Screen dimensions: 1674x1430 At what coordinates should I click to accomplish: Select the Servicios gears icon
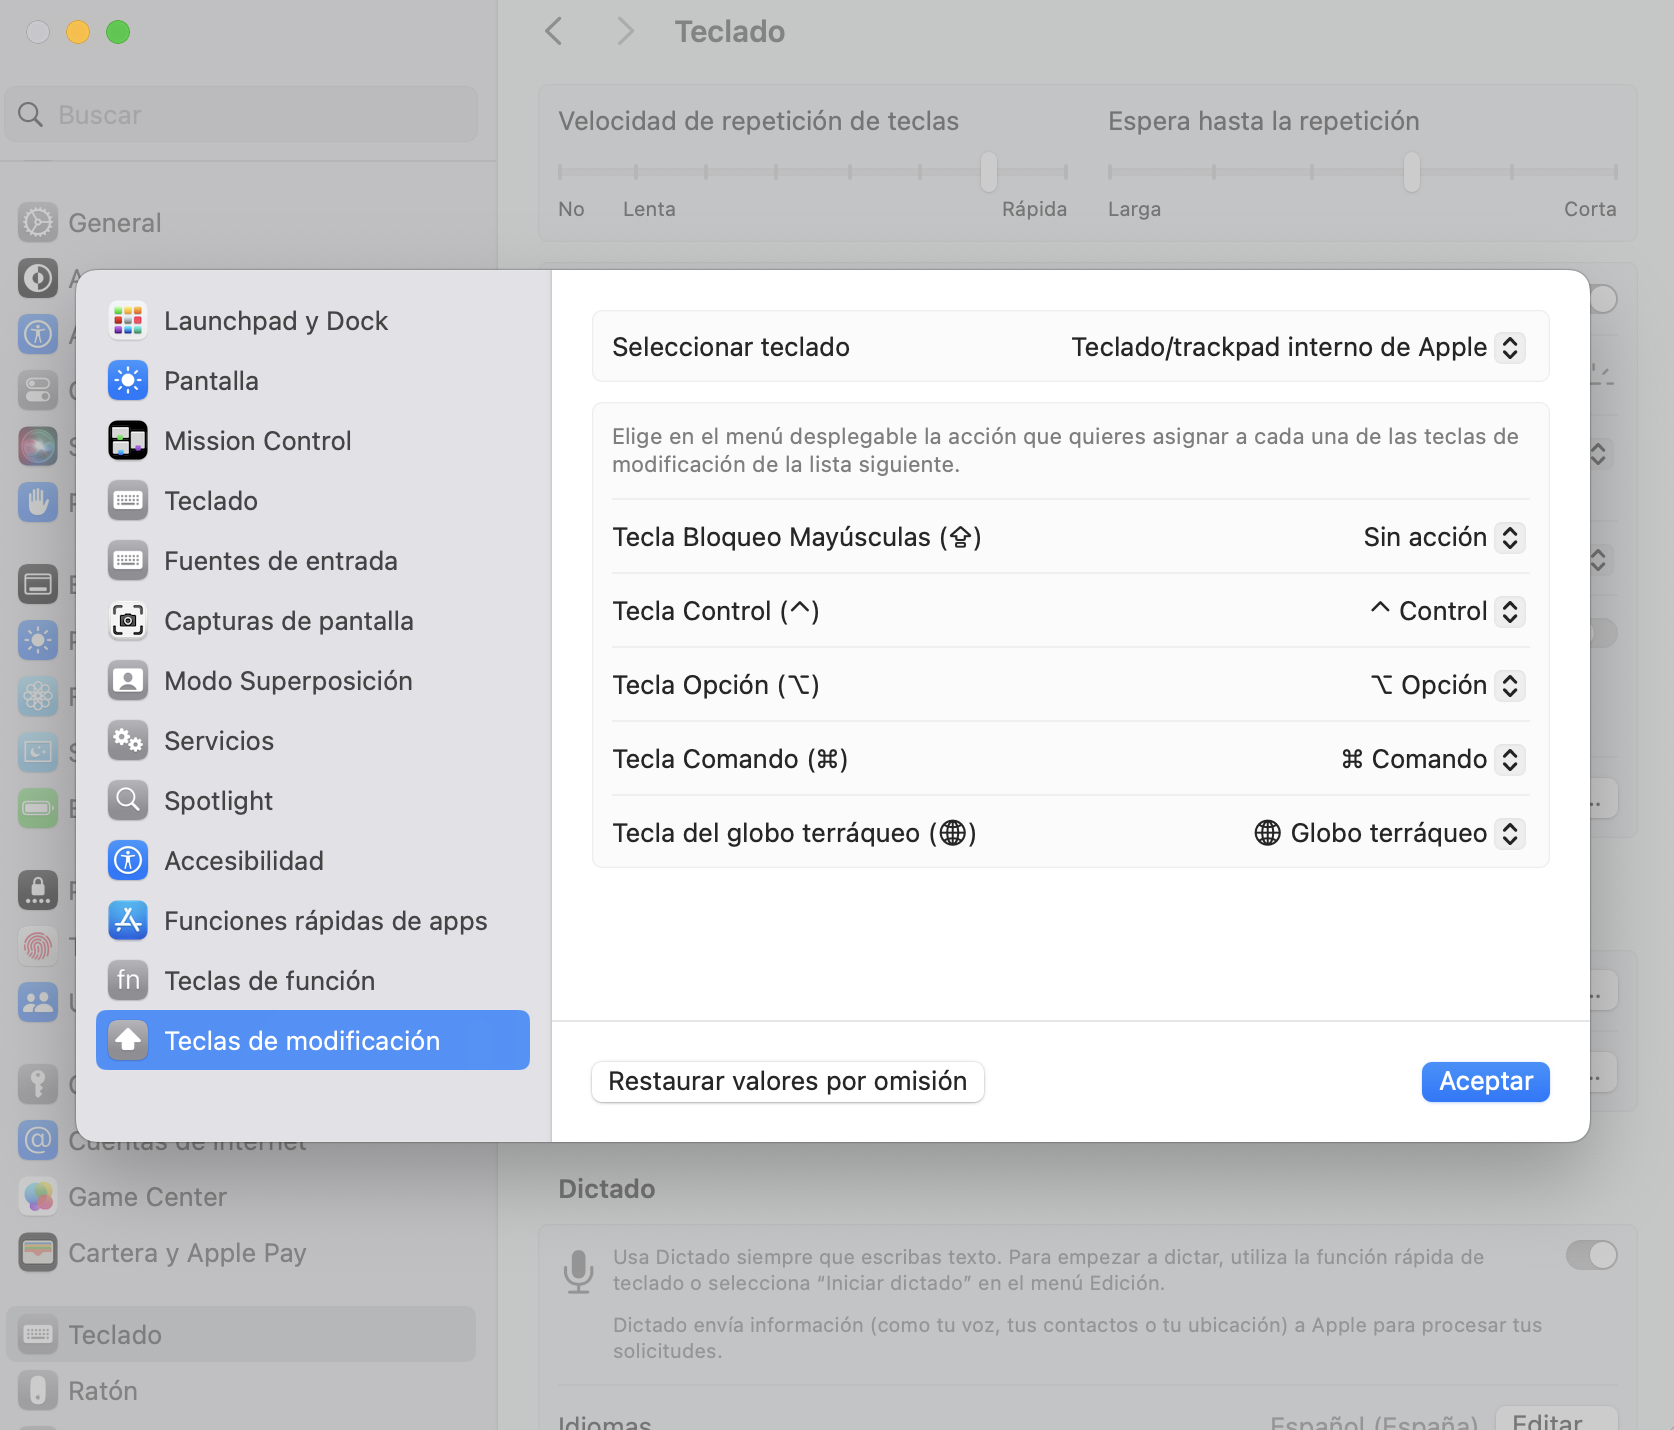(128, 741)
